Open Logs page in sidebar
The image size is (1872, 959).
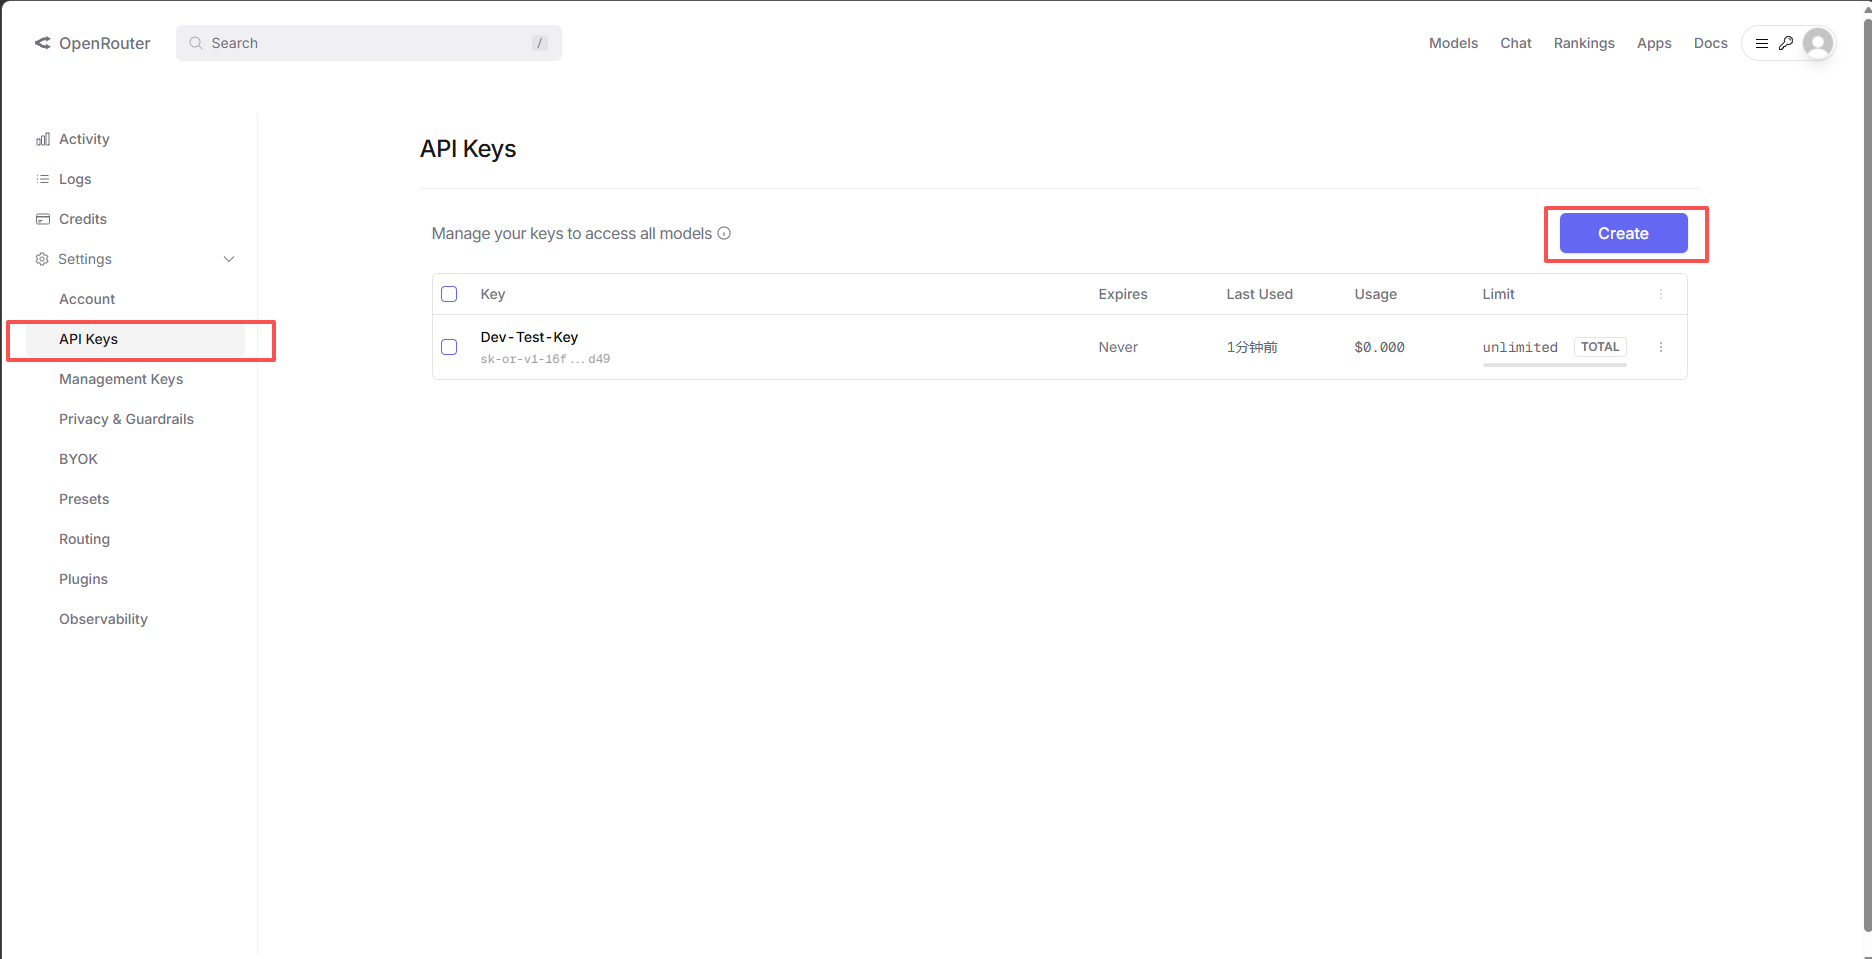(75, 179)
